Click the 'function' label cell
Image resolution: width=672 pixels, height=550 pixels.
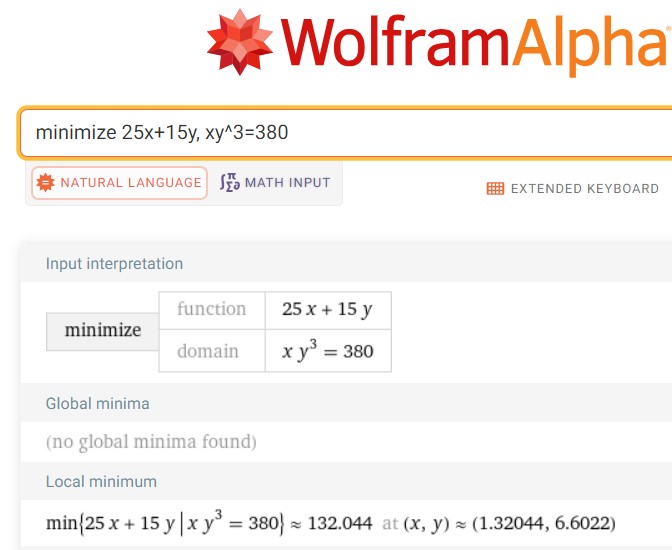click(212, 311)
